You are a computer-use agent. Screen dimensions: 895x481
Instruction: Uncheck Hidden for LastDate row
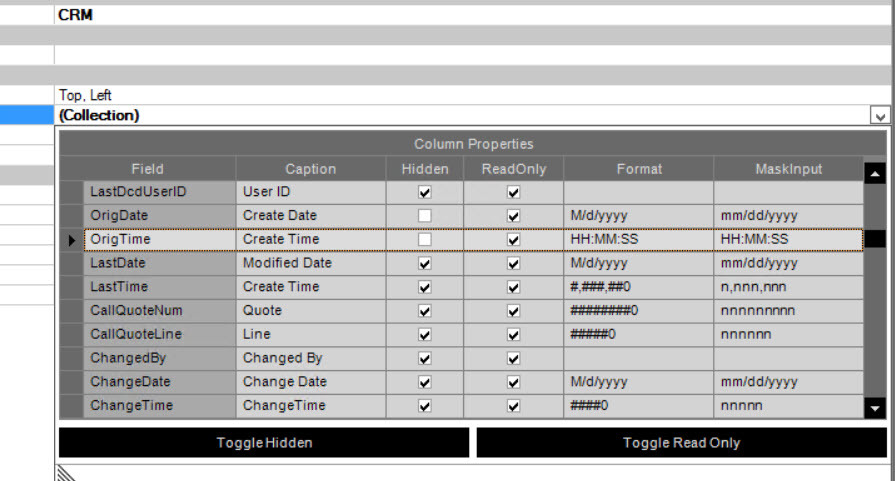click(424, 264)
